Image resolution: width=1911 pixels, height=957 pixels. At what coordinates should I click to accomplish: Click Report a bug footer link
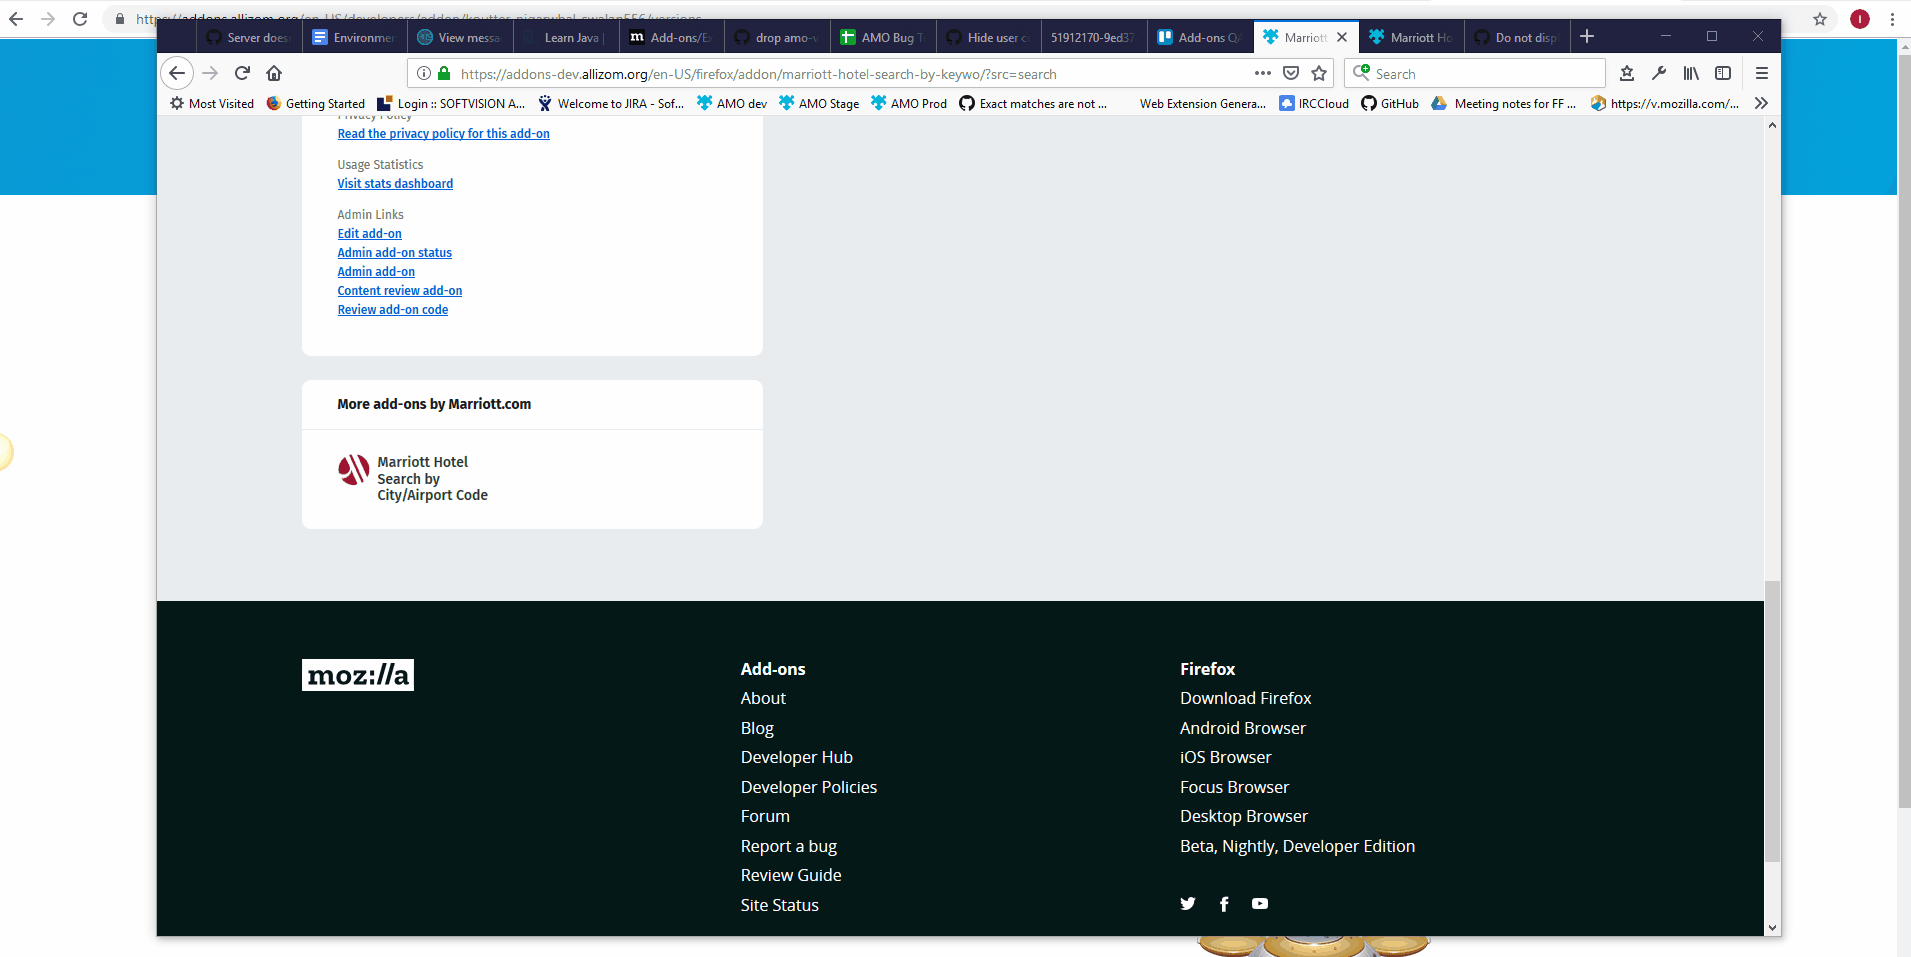tap(788, 846)
